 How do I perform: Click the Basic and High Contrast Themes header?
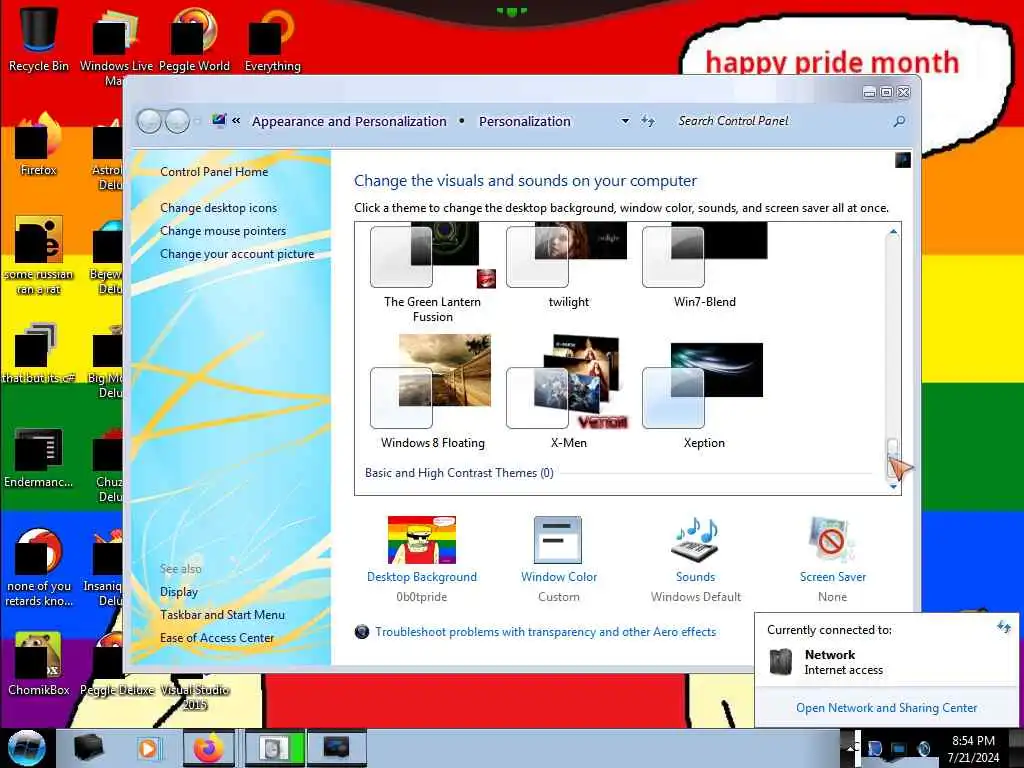(x=459, y=473)
